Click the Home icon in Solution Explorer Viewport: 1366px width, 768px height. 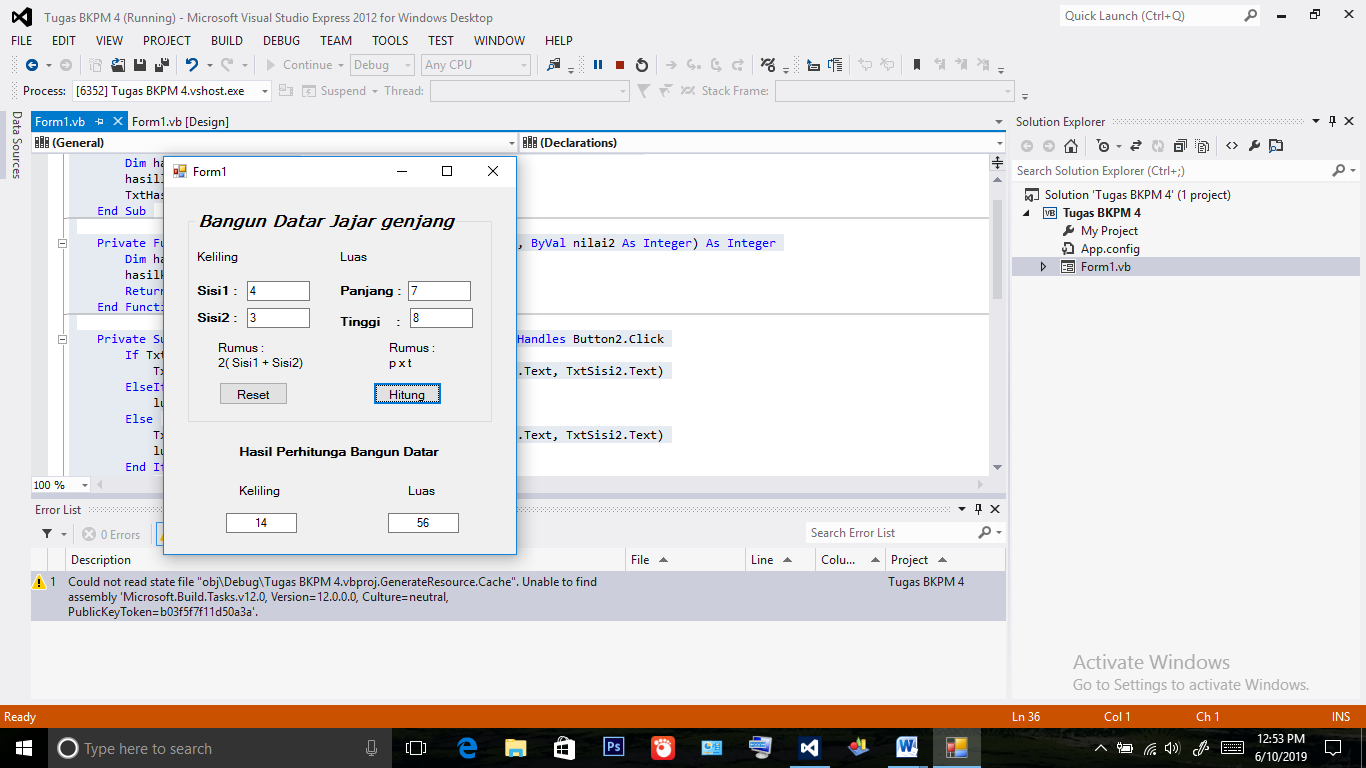coord(1071,146)
